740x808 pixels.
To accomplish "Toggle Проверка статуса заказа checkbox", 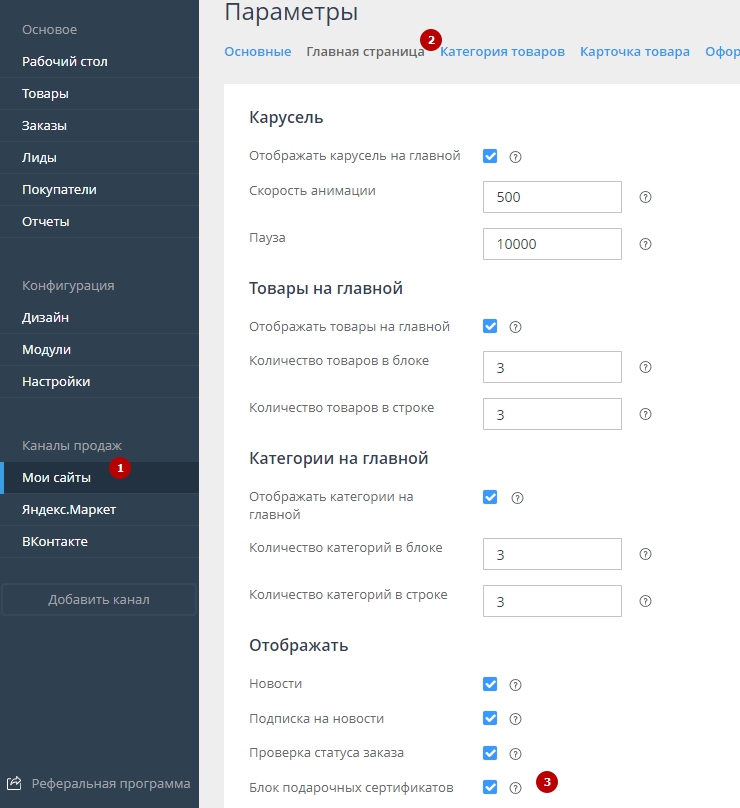I will pyautogui.click(x=490, y=753).
